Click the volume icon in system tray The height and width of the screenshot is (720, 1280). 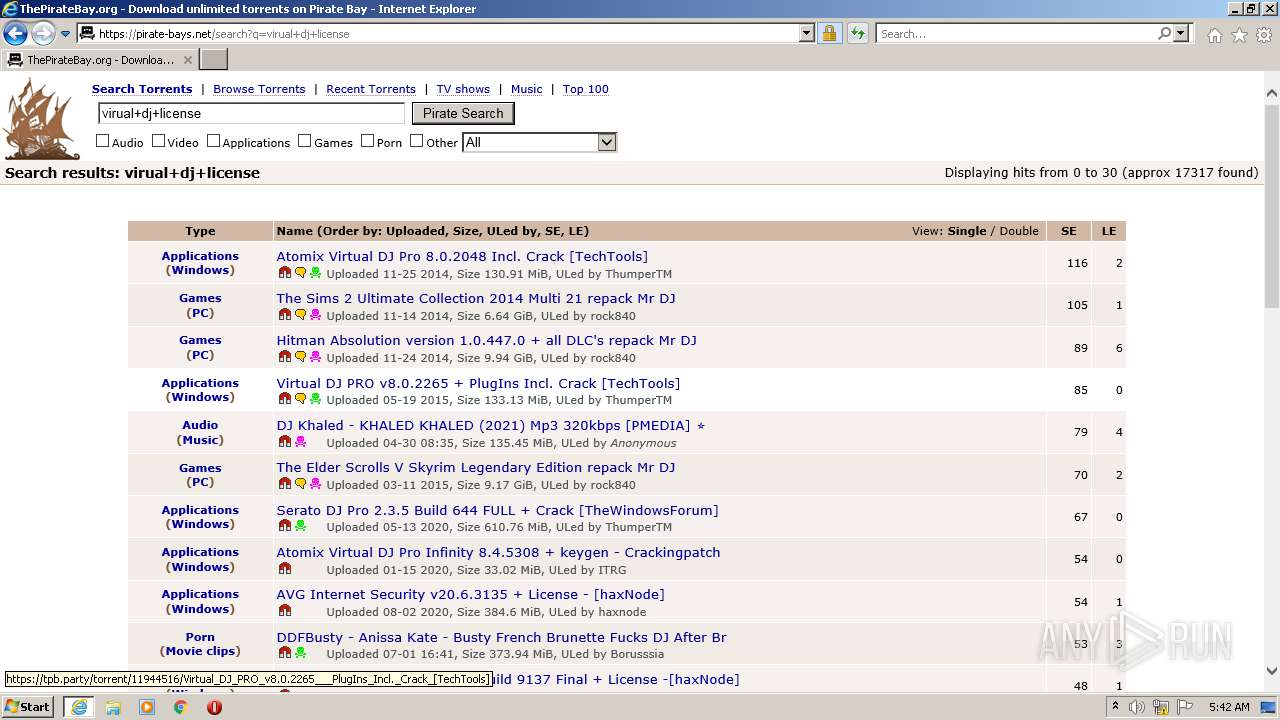click(x=1137, y=707)
